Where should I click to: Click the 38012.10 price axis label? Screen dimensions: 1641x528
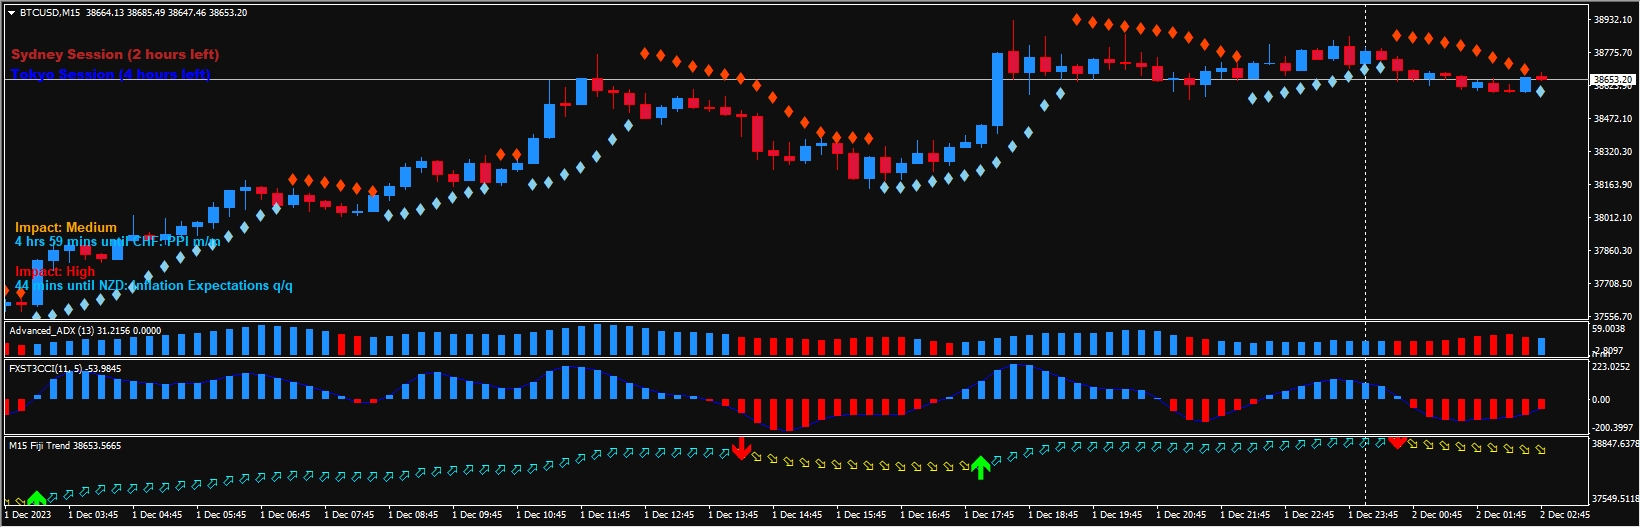[1613, 218]
